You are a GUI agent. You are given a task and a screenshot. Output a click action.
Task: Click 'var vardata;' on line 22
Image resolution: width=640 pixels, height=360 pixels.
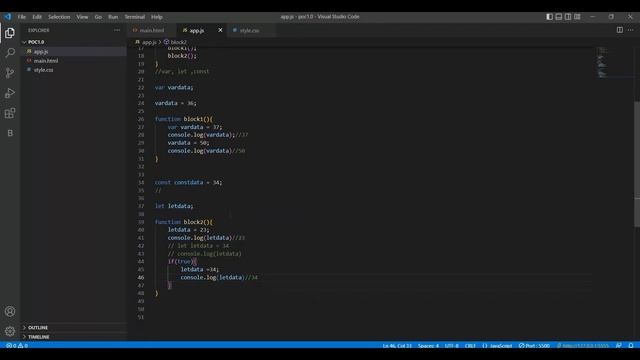(174, 87)
